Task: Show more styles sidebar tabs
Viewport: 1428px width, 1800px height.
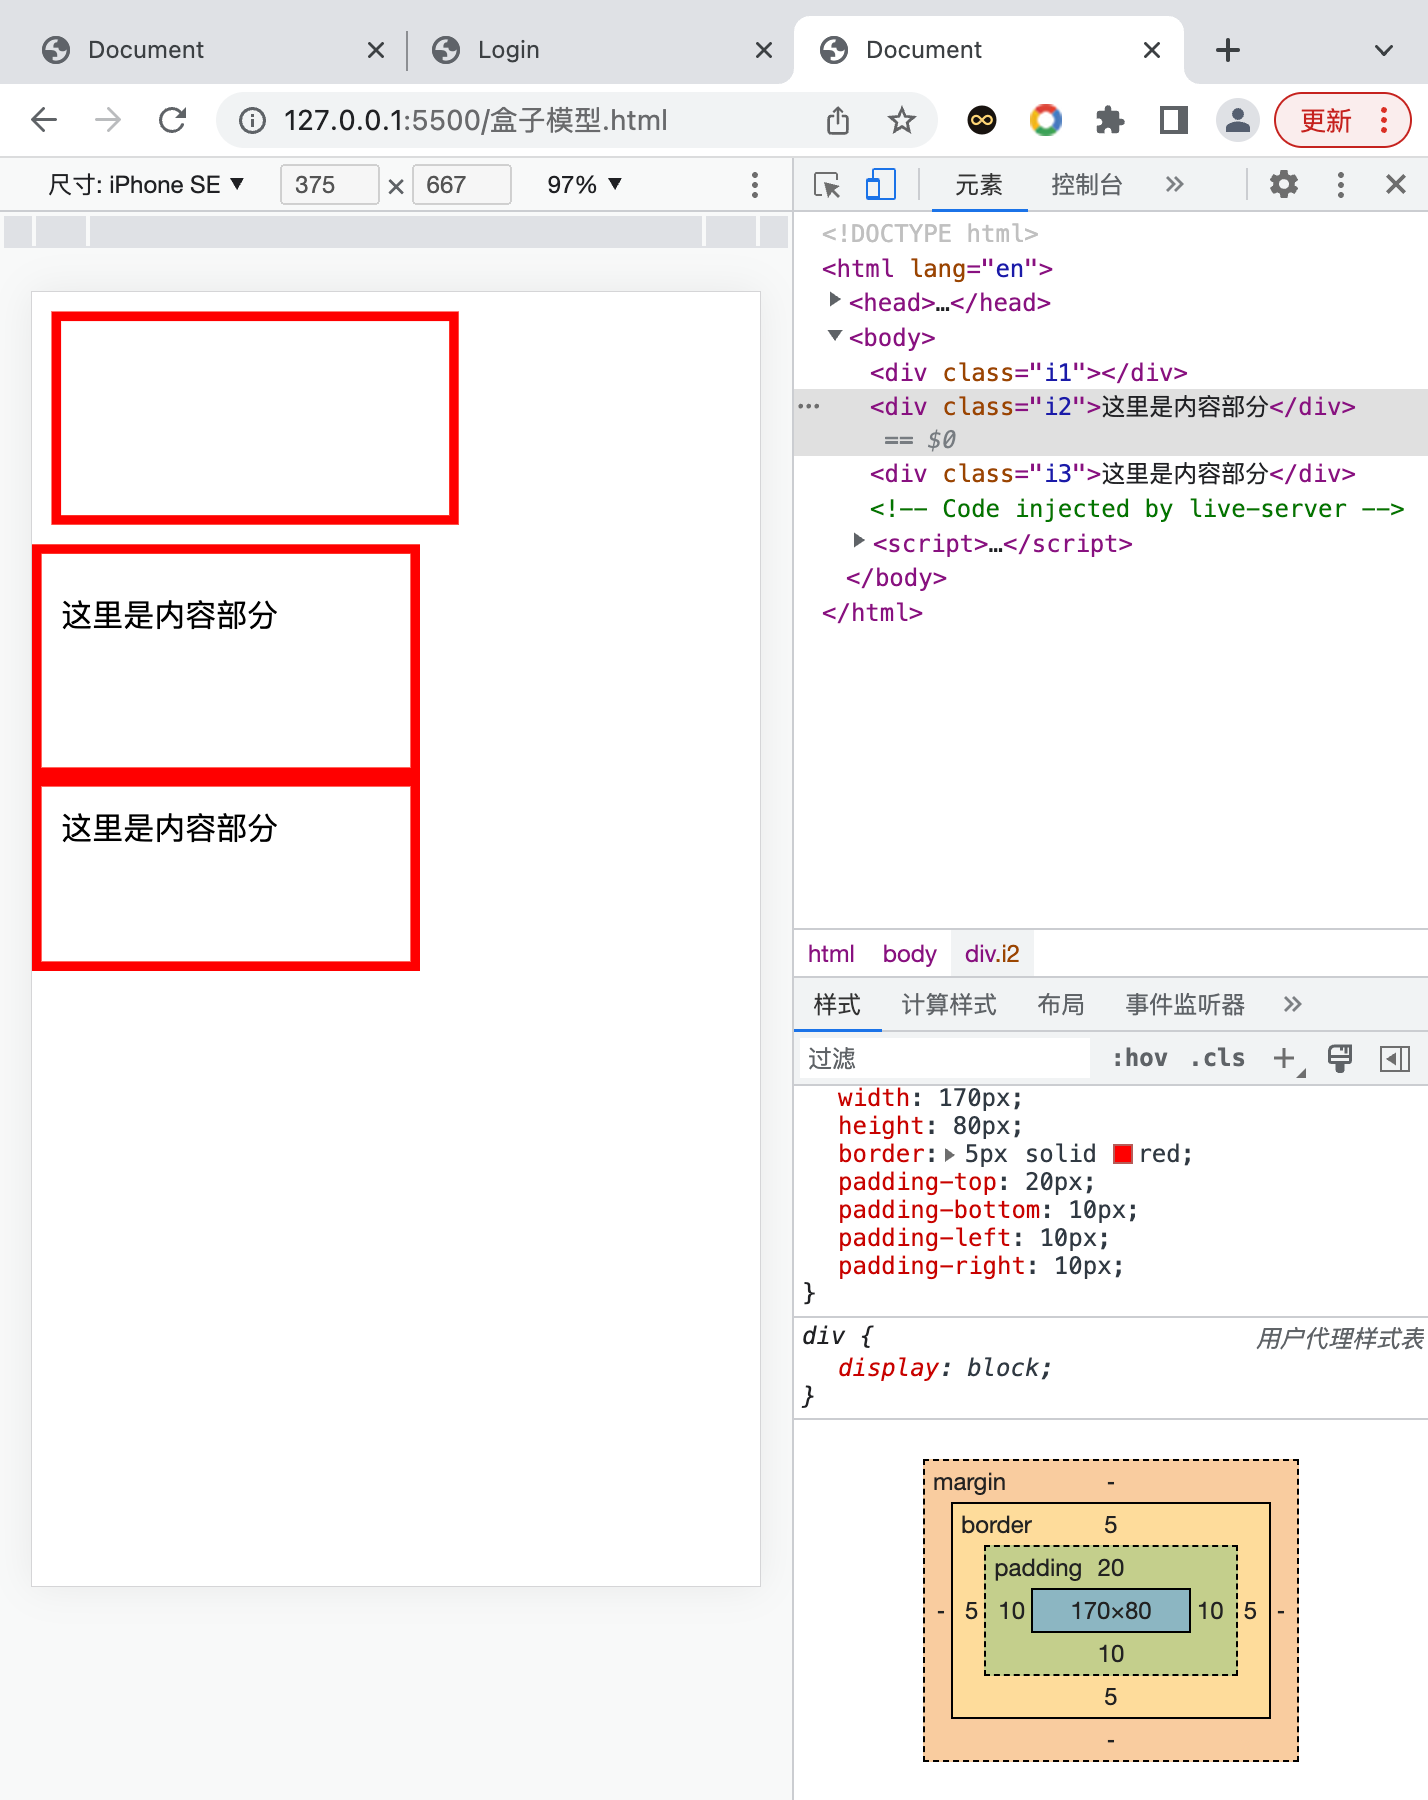Action: point(1293,1005)
